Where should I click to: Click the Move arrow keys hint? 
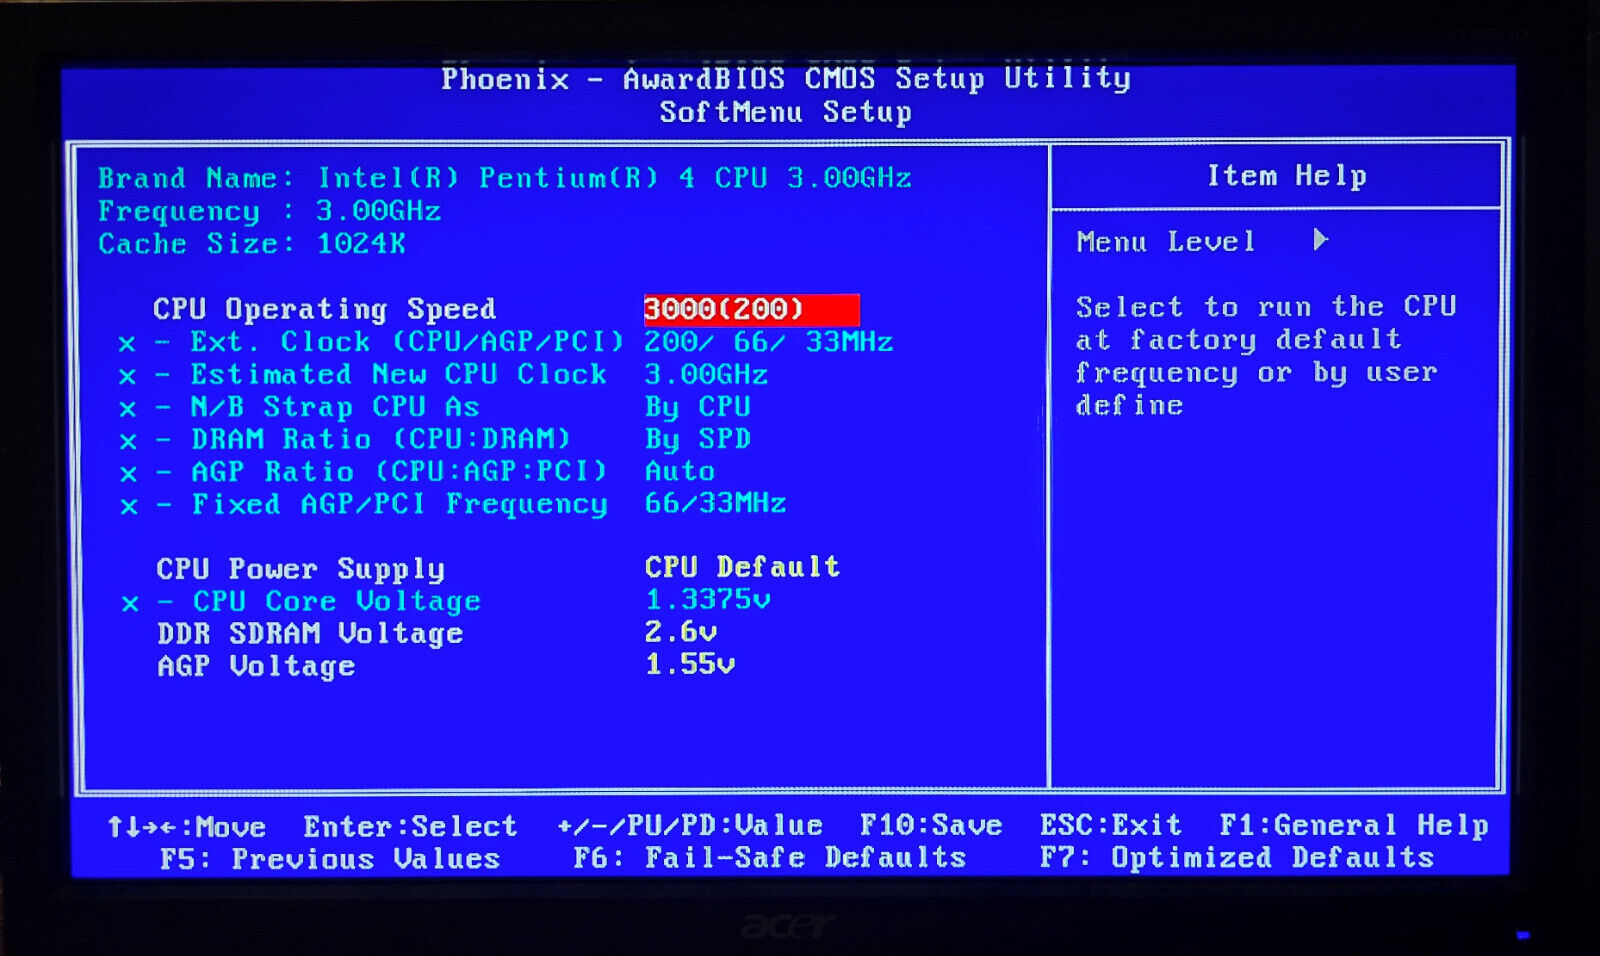(x=187, y=827)
